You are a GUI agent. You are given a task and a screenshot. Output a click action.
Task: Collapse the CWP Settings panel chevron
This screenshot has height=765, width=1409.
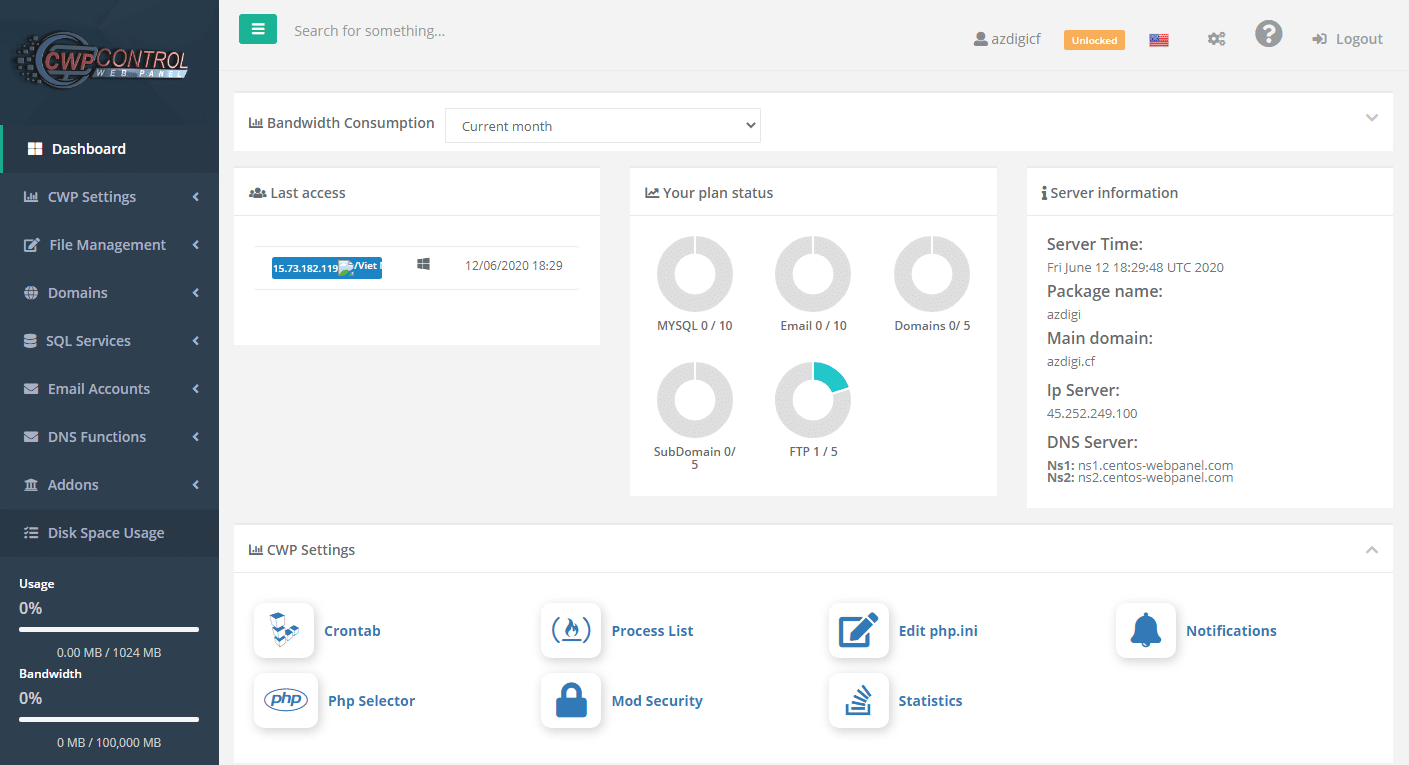(x=1371, y=550)
